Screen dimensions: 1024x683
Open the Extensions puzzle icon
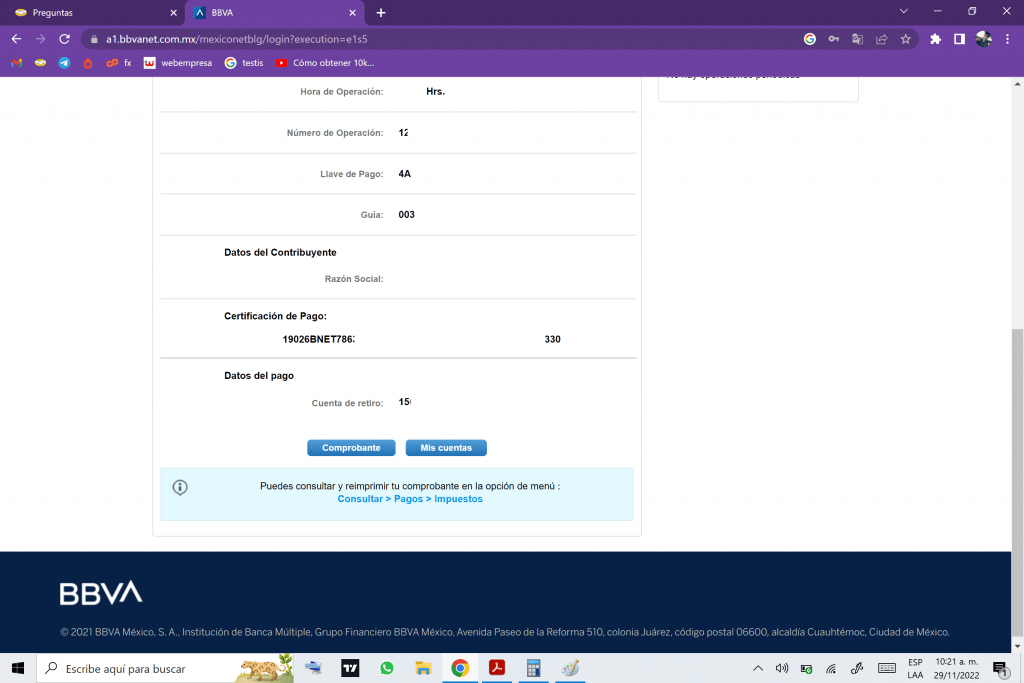pyautogui.click(x=935, y=39)
